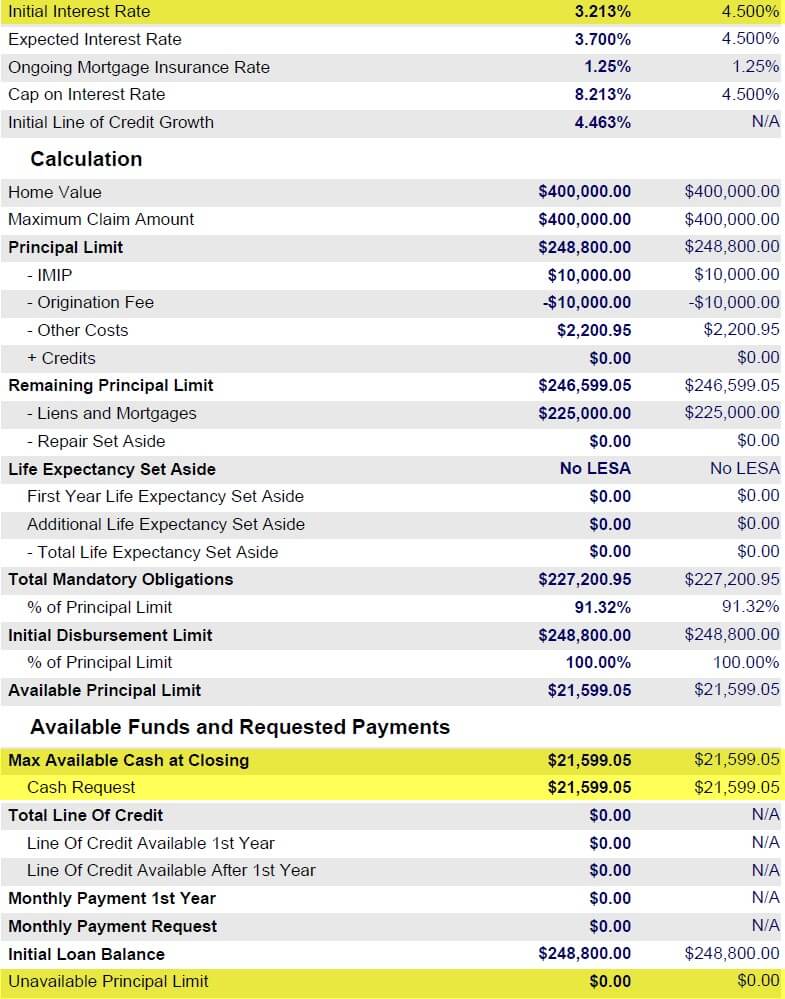Image resolution: width=785 pixels, height=999 pixels.
Task: Click the "Initial Interest Rate" row label
Action: [x=79, y=11]
